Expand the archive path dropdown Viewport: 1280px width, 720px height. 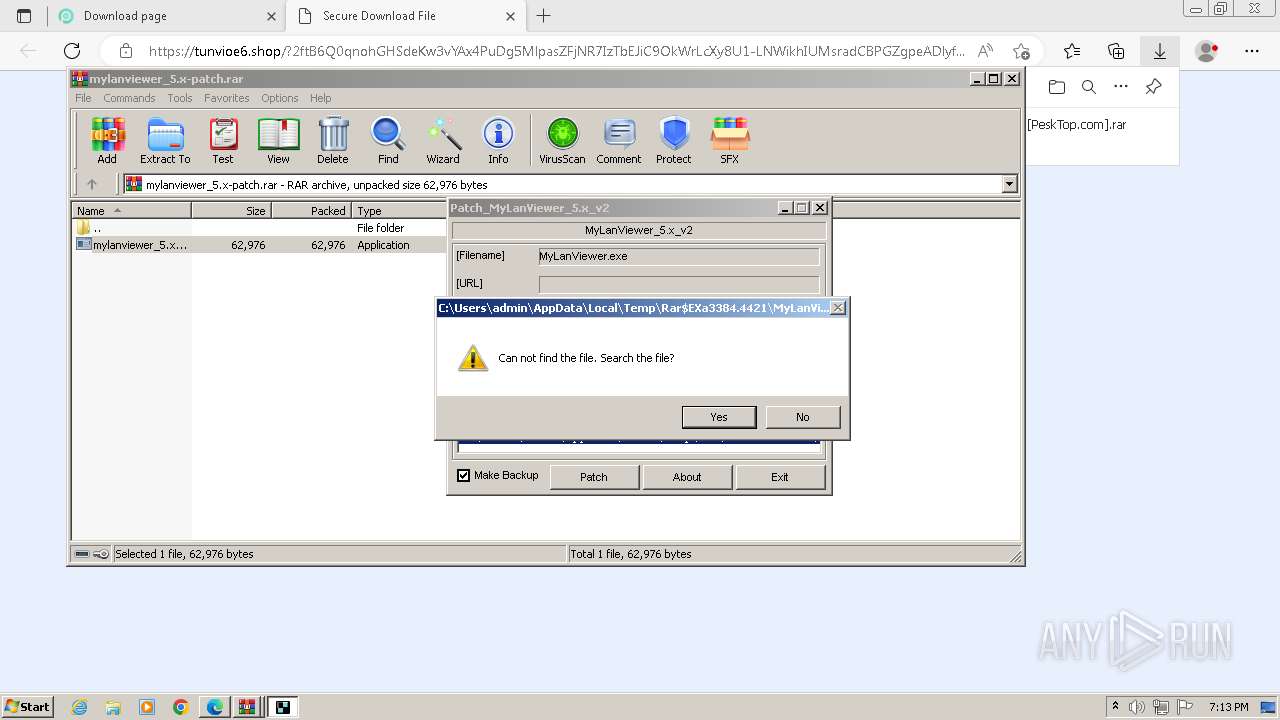[1009, 184]
